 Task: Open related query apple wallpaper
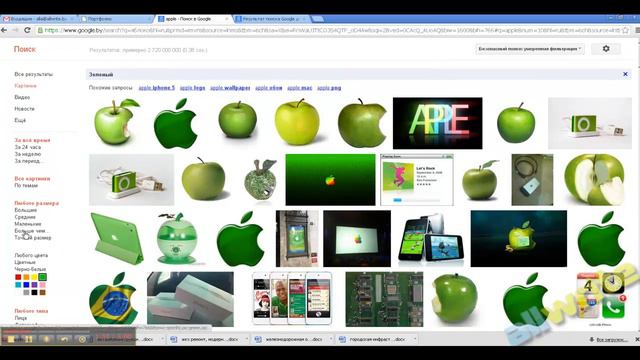[x=230, y=88]
